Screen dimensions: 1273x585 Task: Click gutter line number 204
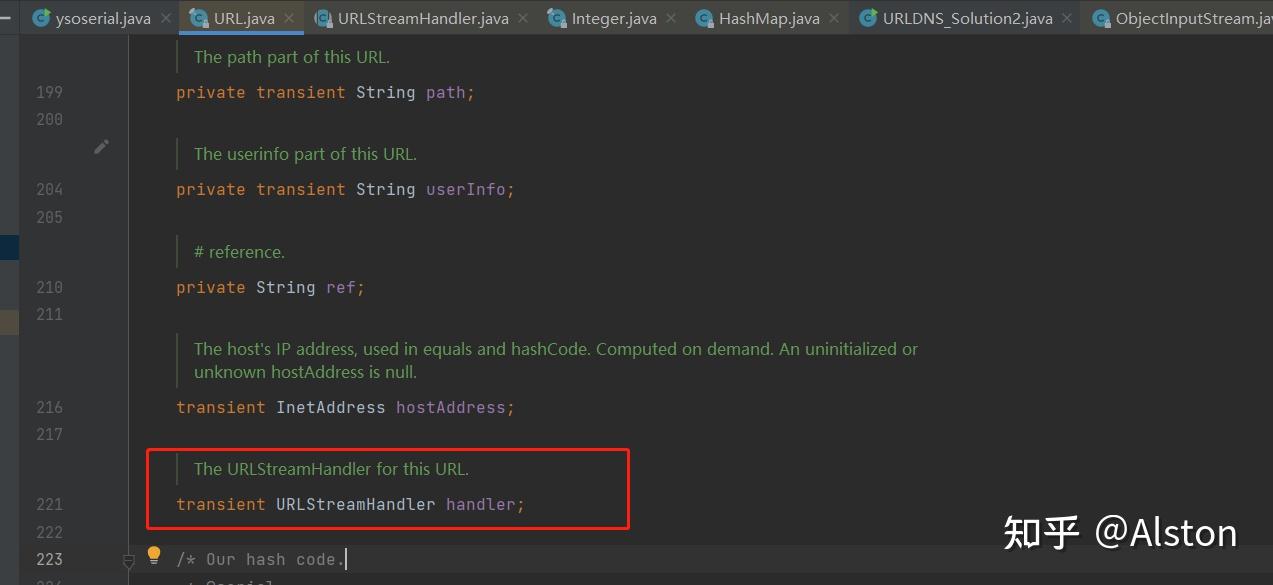49,189
